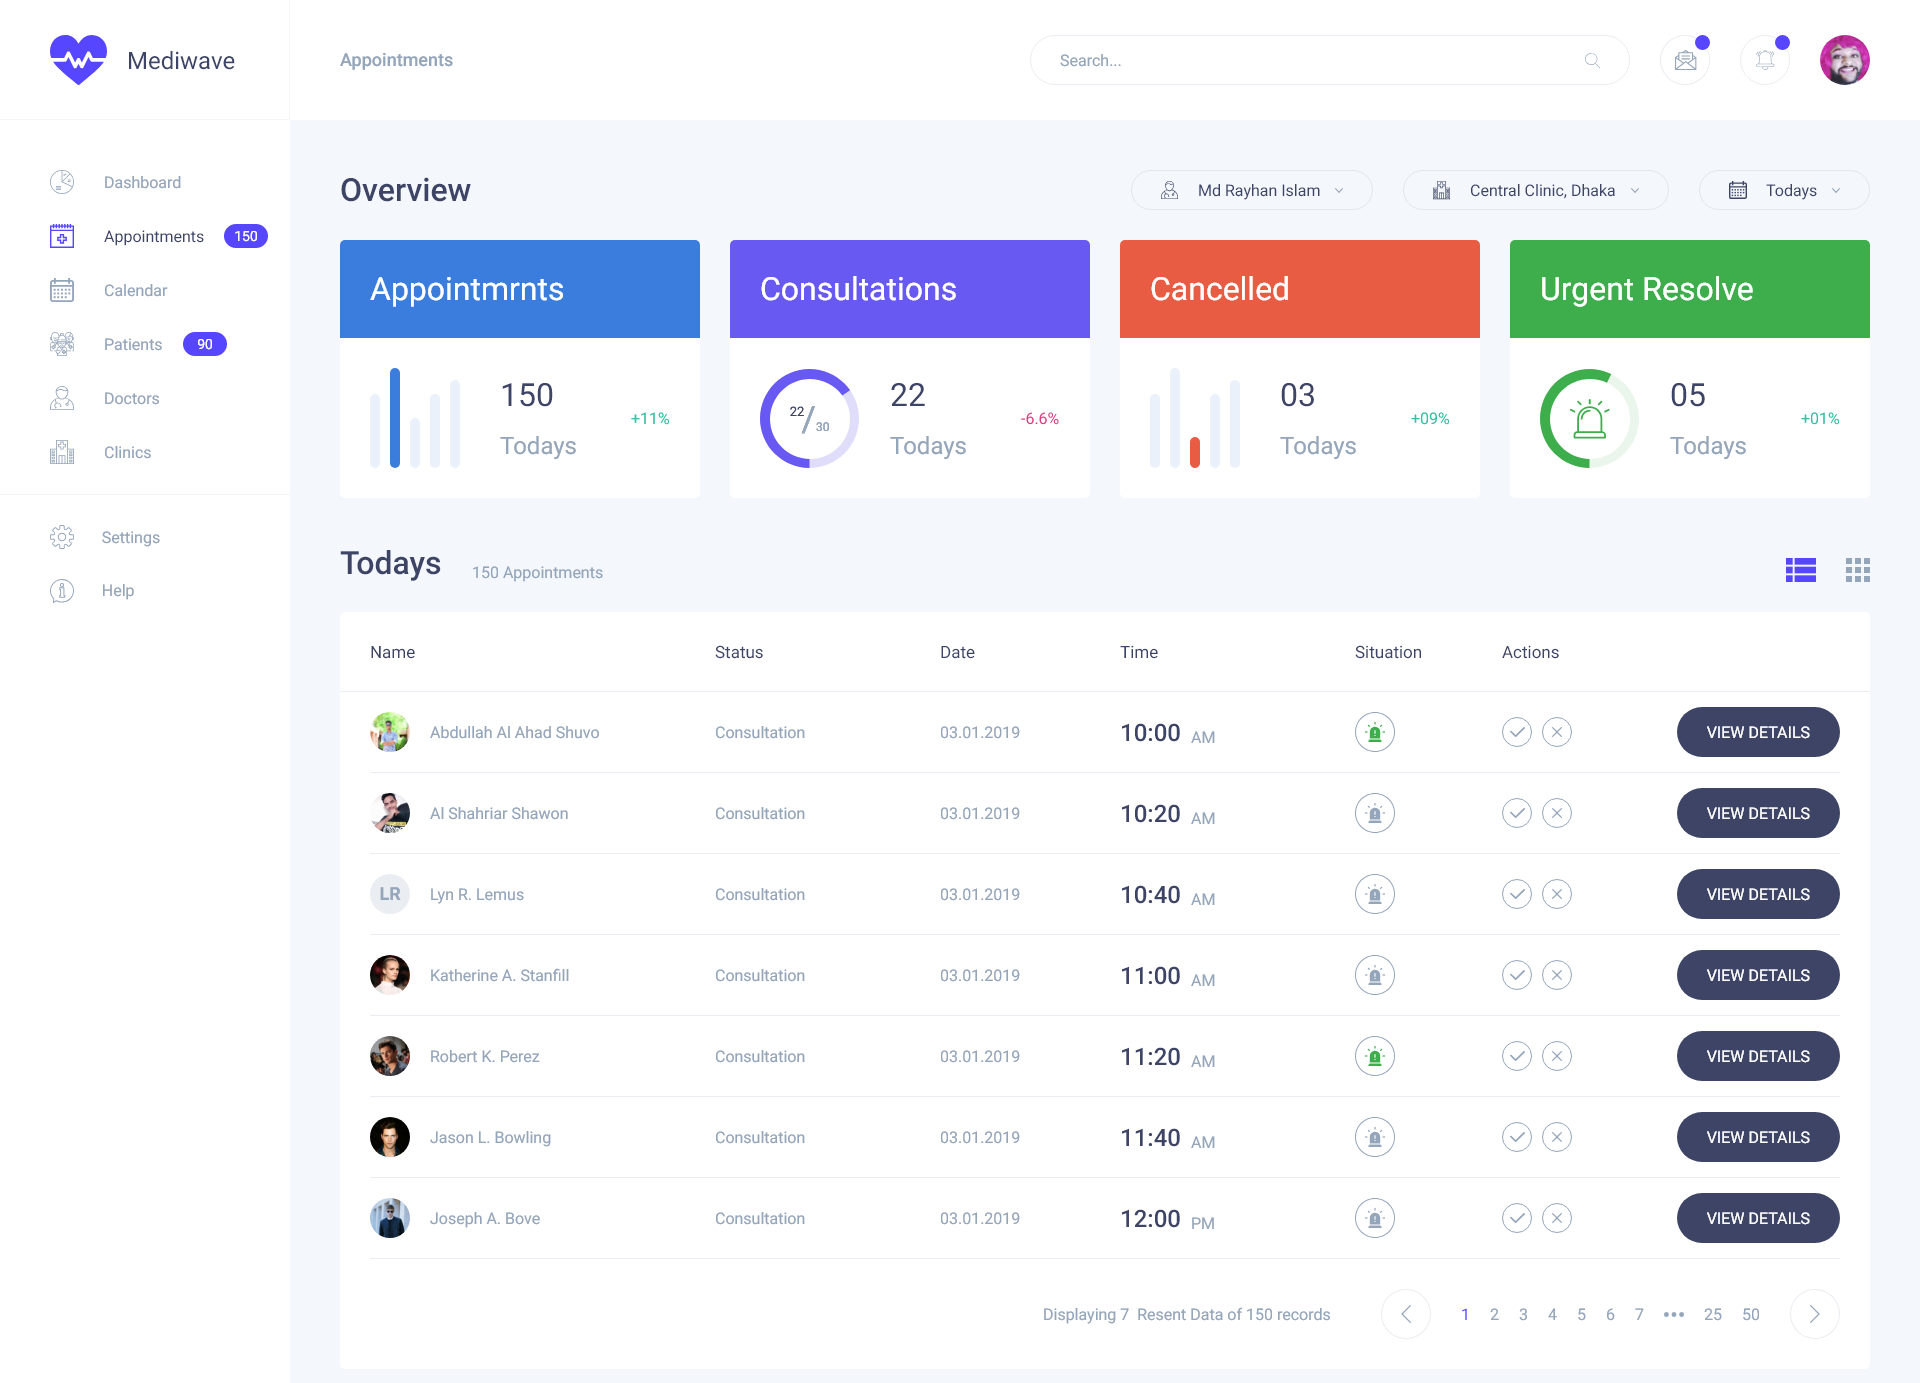Image resolution: width=1920 pixels, height=1383 pixels.
Task: Go to Patients in the sidebar
Action: pos(133,344)
